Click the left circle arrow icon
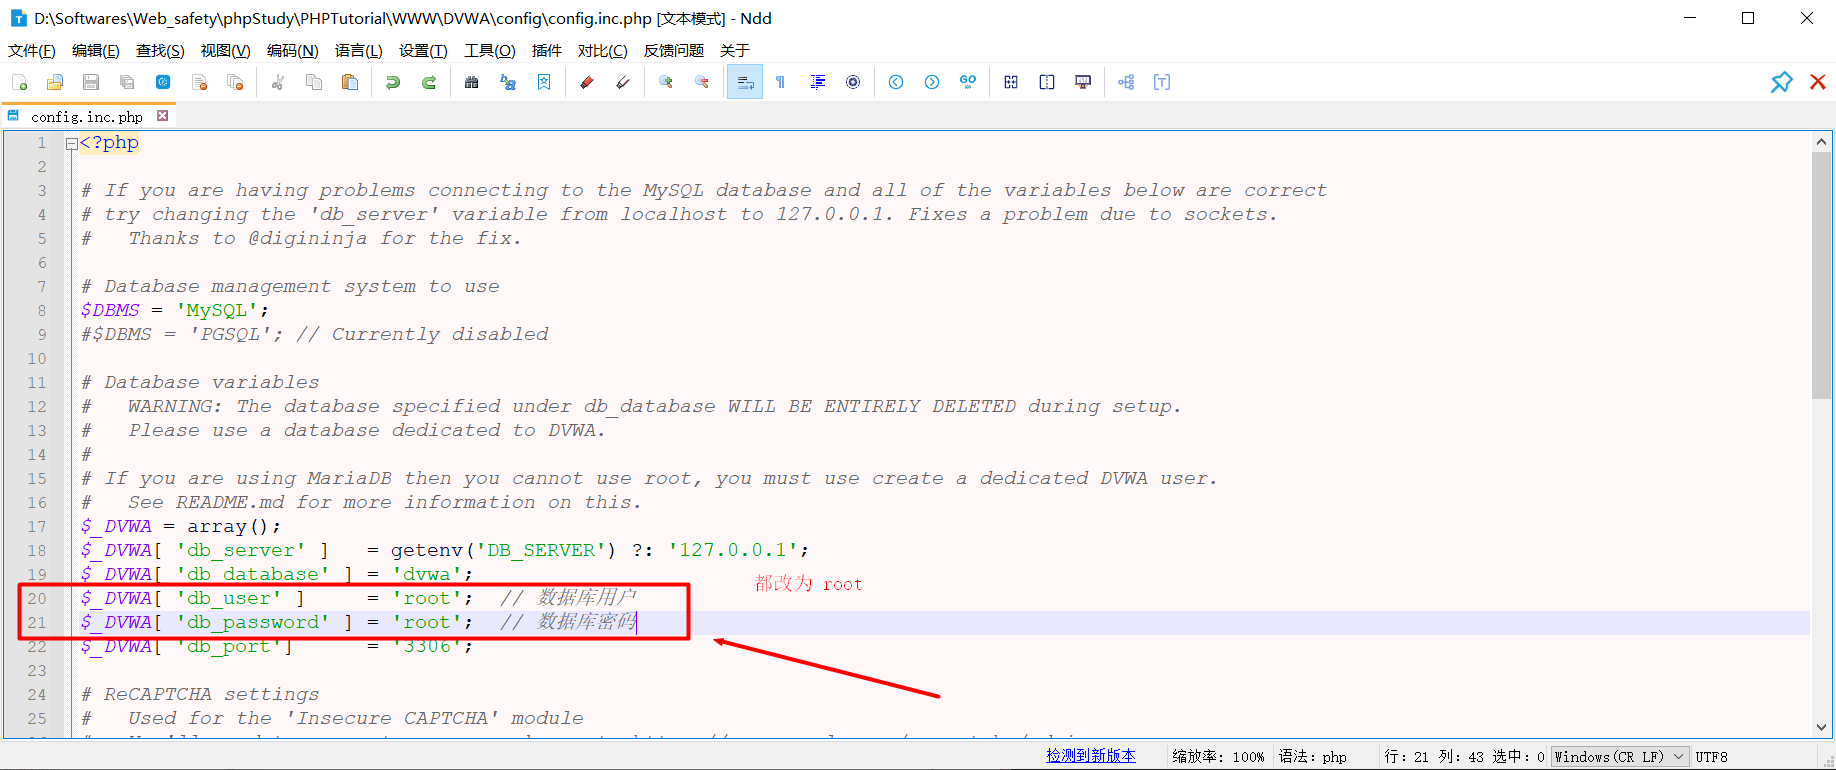Image resolution: width=1836 pixels, height=770 pixels. [896, 82]
